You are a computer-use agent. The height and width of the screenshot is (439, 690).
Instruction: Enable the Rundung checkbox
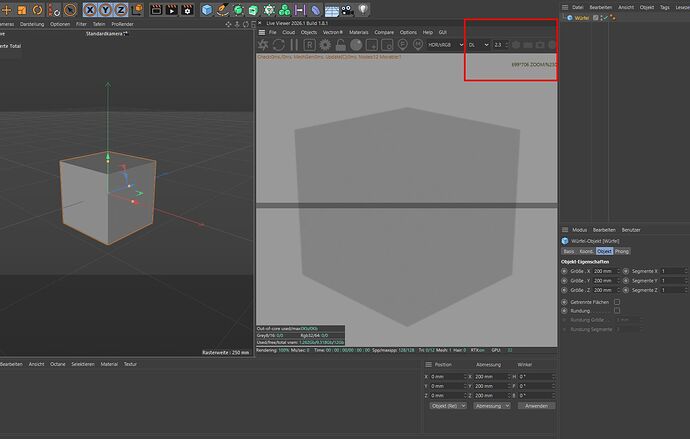[617, 311]
